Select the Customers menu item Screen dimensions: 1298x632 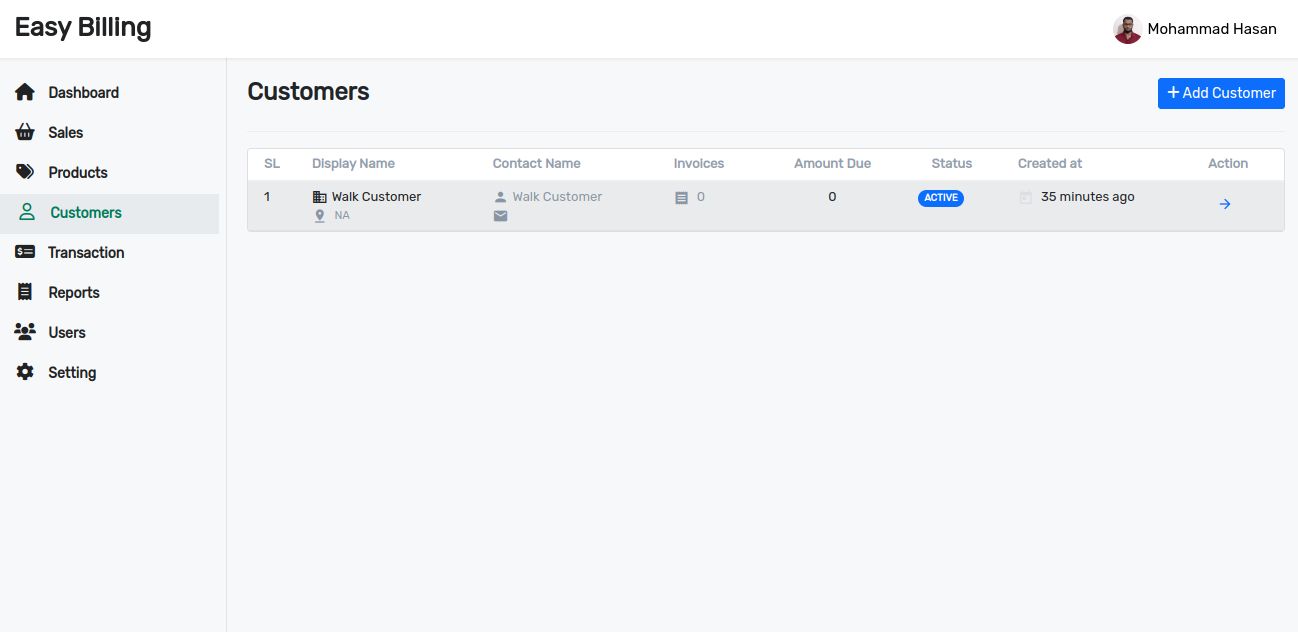[x=110, y=213]
